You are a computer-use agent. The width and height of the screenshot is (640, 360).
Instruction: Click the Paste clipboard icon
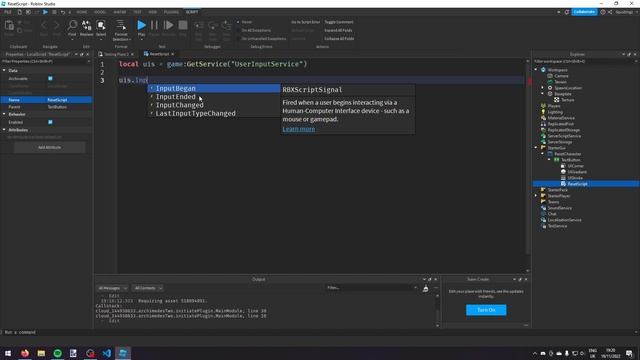click(9, 26)
